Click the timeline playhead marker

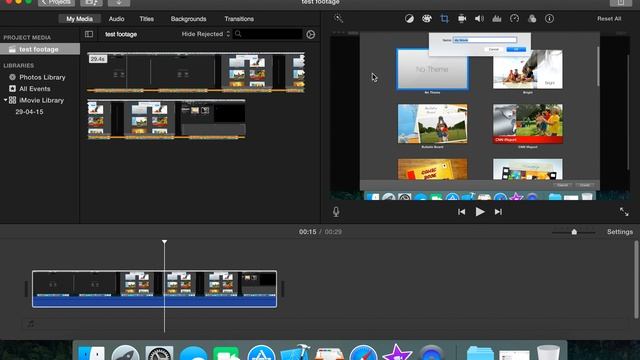pos(164,242)
